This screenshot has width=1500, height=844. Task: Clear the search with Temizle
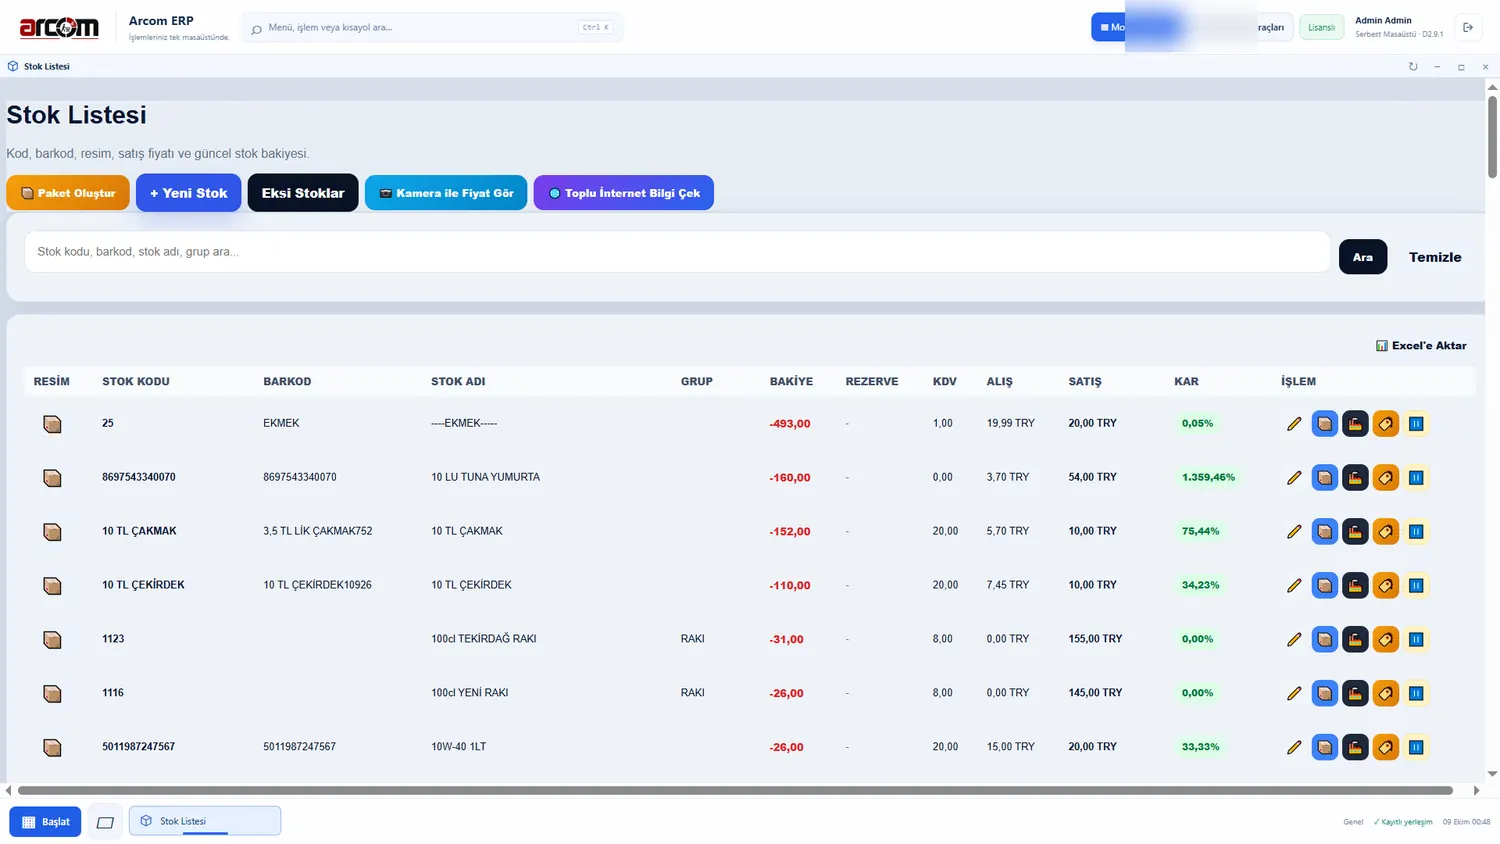(1435, 257)
